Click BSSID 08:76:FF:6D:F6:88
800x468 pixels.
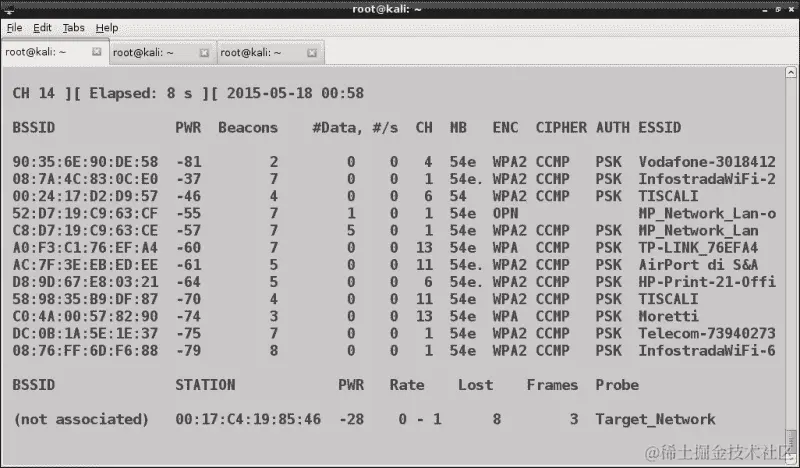click(85, 351)
